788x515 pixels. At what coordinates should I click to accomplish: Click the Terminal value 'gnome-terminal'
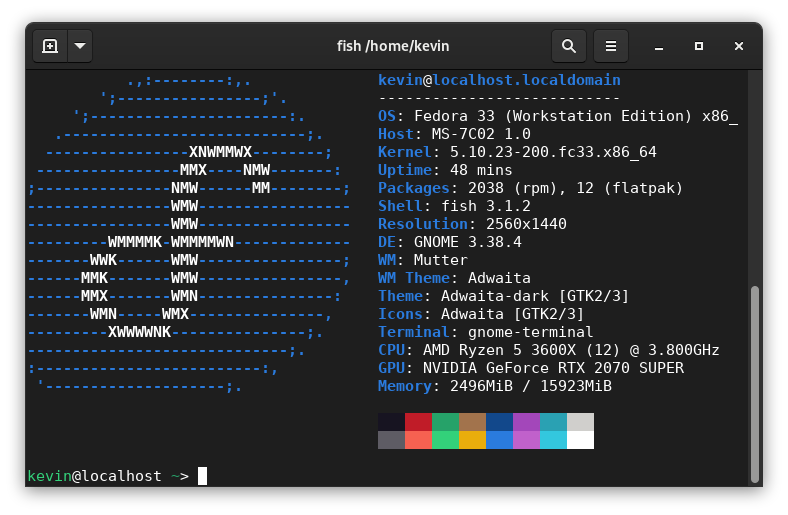[x=530, y=332]
